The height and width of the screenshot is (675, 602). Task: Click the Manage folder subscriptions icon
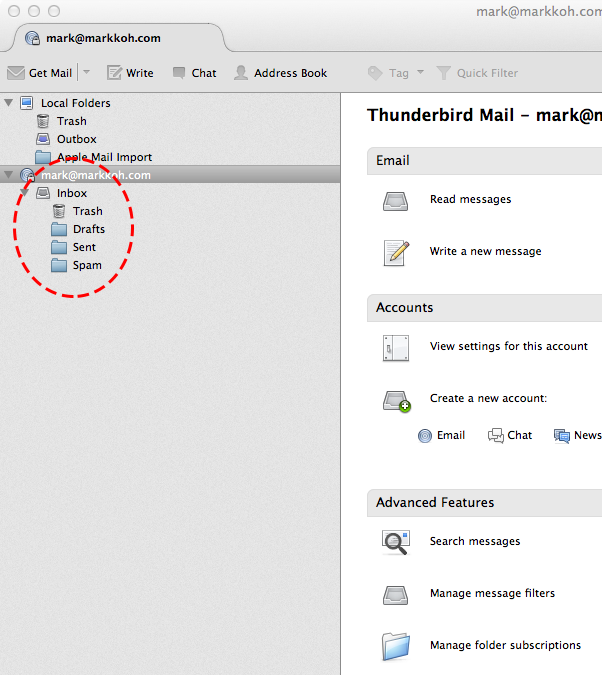395,646
